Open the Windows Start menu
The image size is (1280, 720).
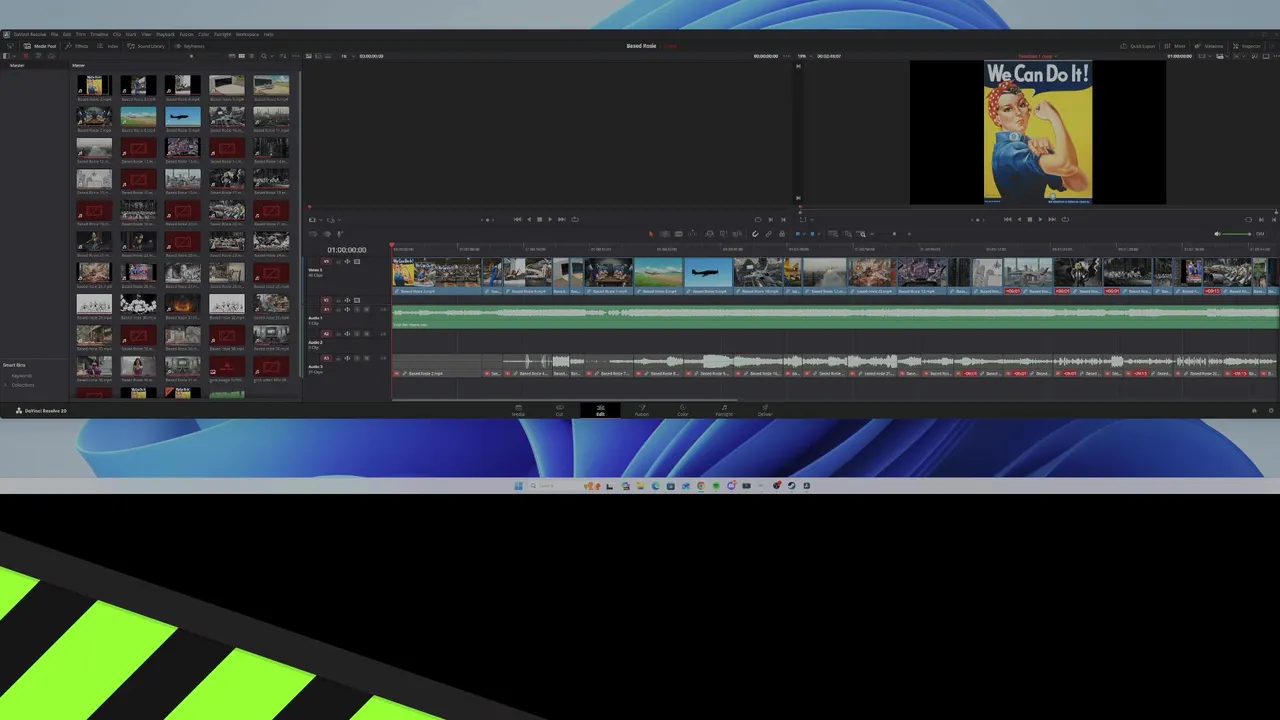(518, 486)
